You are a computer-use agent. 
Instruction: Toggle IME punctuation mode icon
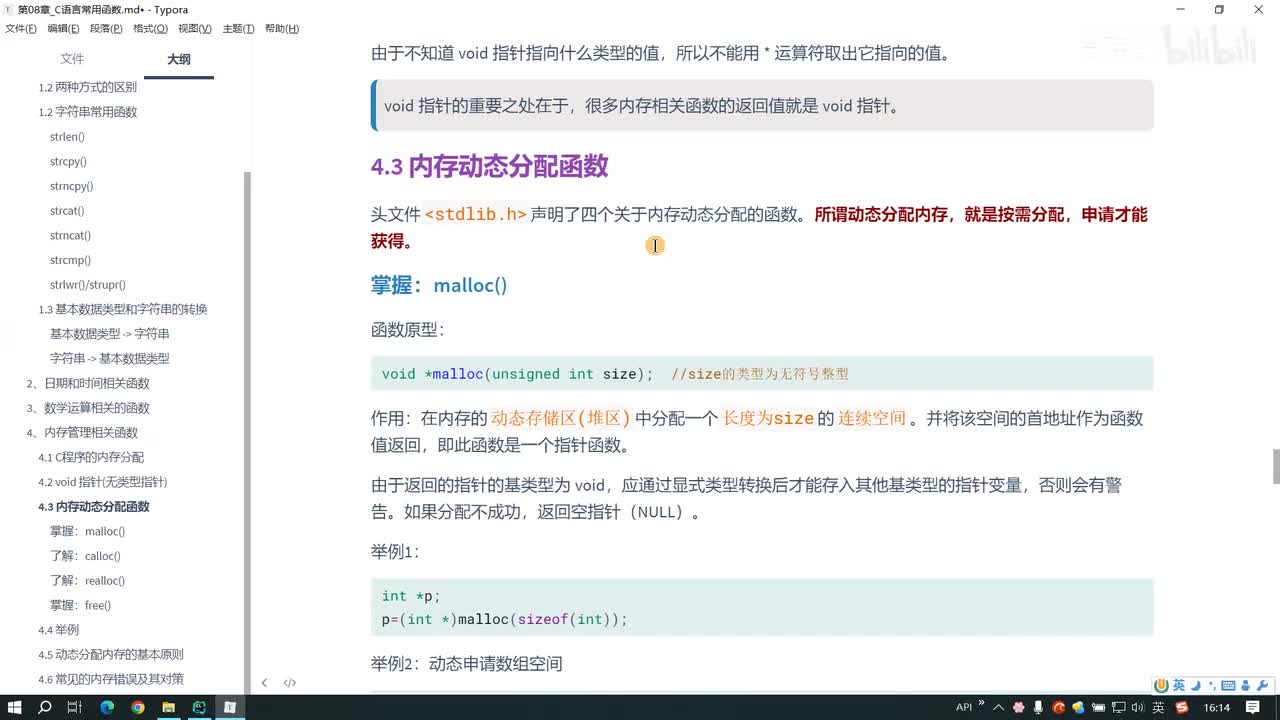1212,685
